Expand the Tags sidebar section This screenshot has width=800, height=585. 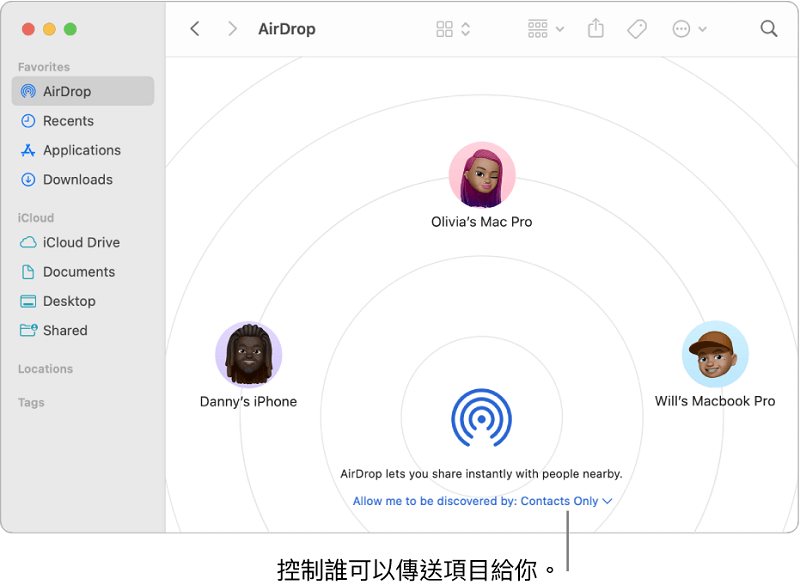[x=31, y=402]
